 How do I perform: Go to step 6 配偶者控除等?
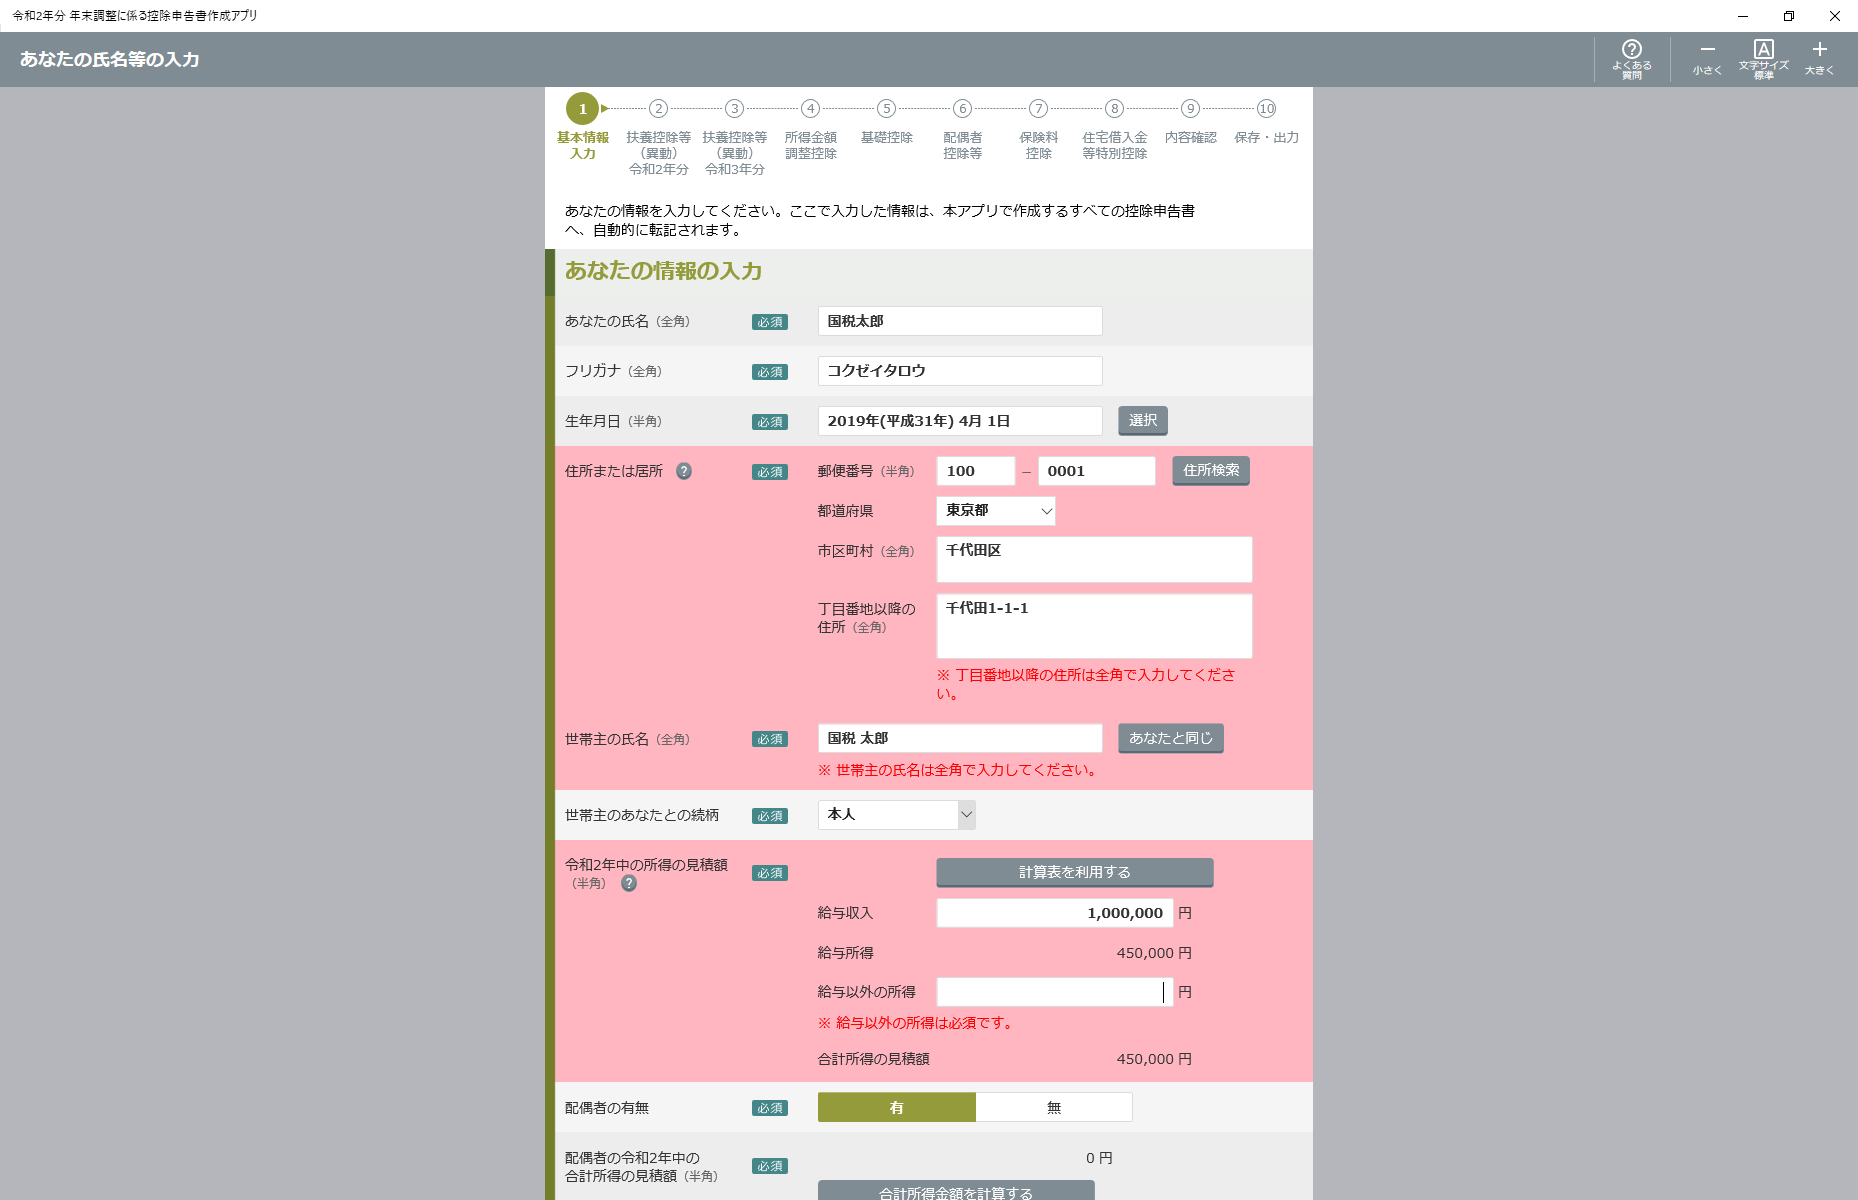[x=962, y=109]
